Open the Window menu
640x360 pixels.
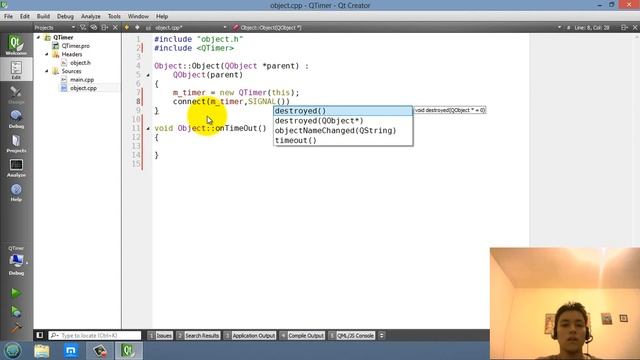[138, 16]
